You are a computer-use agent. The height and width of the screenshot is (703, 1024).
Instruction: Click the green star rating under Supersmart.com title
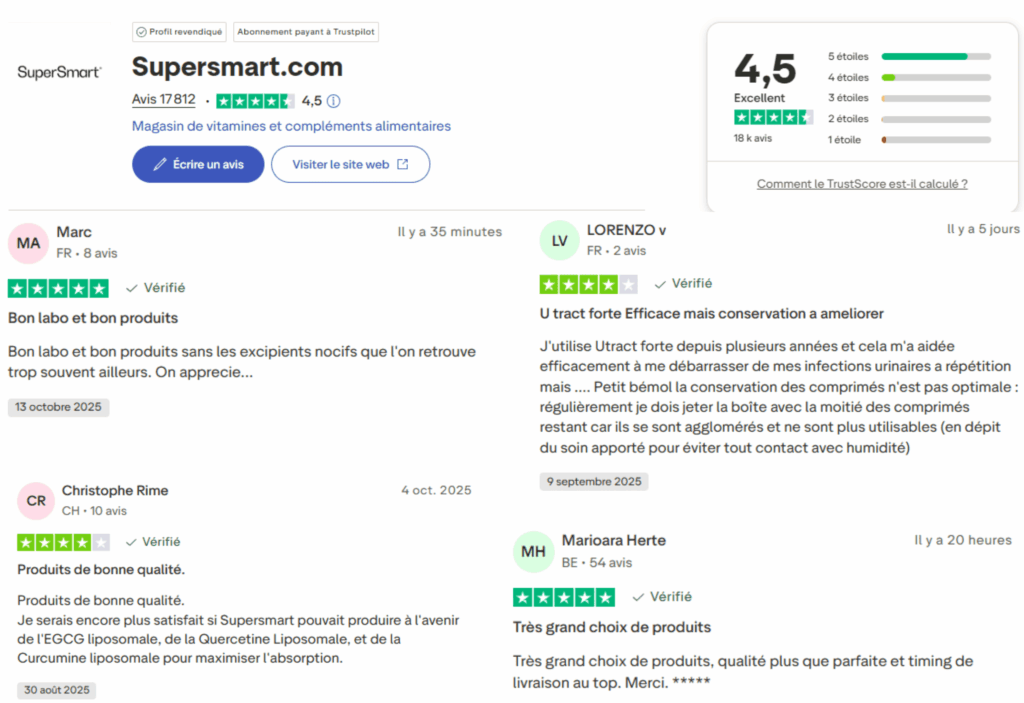click(x=257, y=101)
